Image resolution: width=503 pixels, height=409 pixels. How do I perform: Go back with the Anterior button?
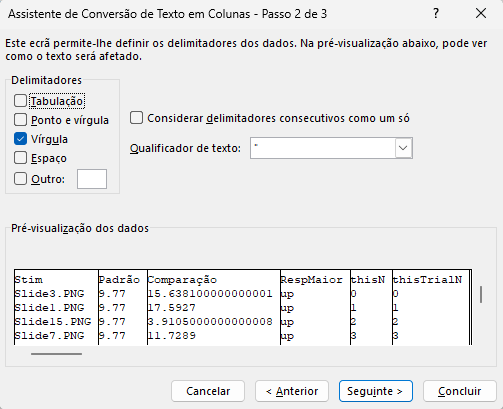pyautogui.click(x=292, y=391)
